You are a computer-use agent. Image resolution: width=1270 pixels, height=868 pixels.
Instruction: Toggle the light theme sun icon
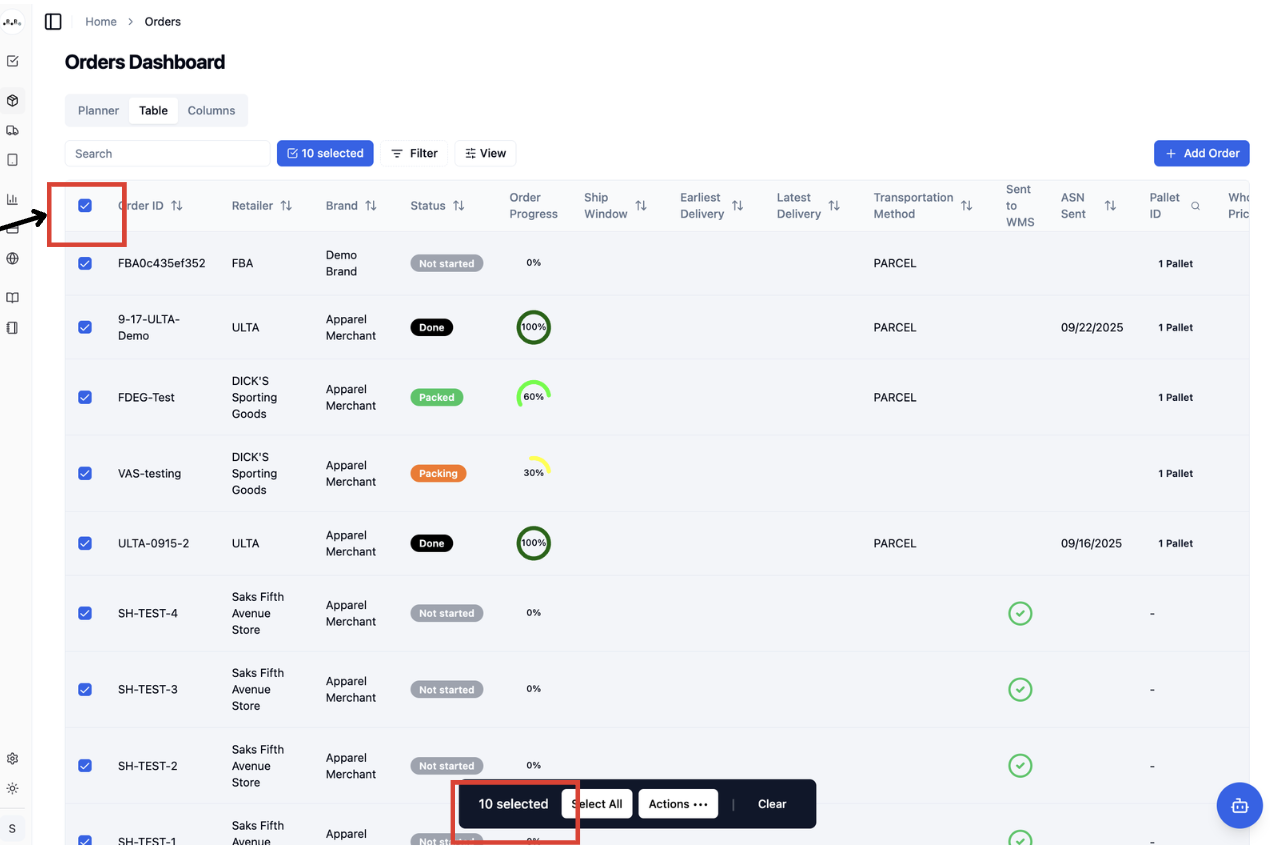[12, 788]
